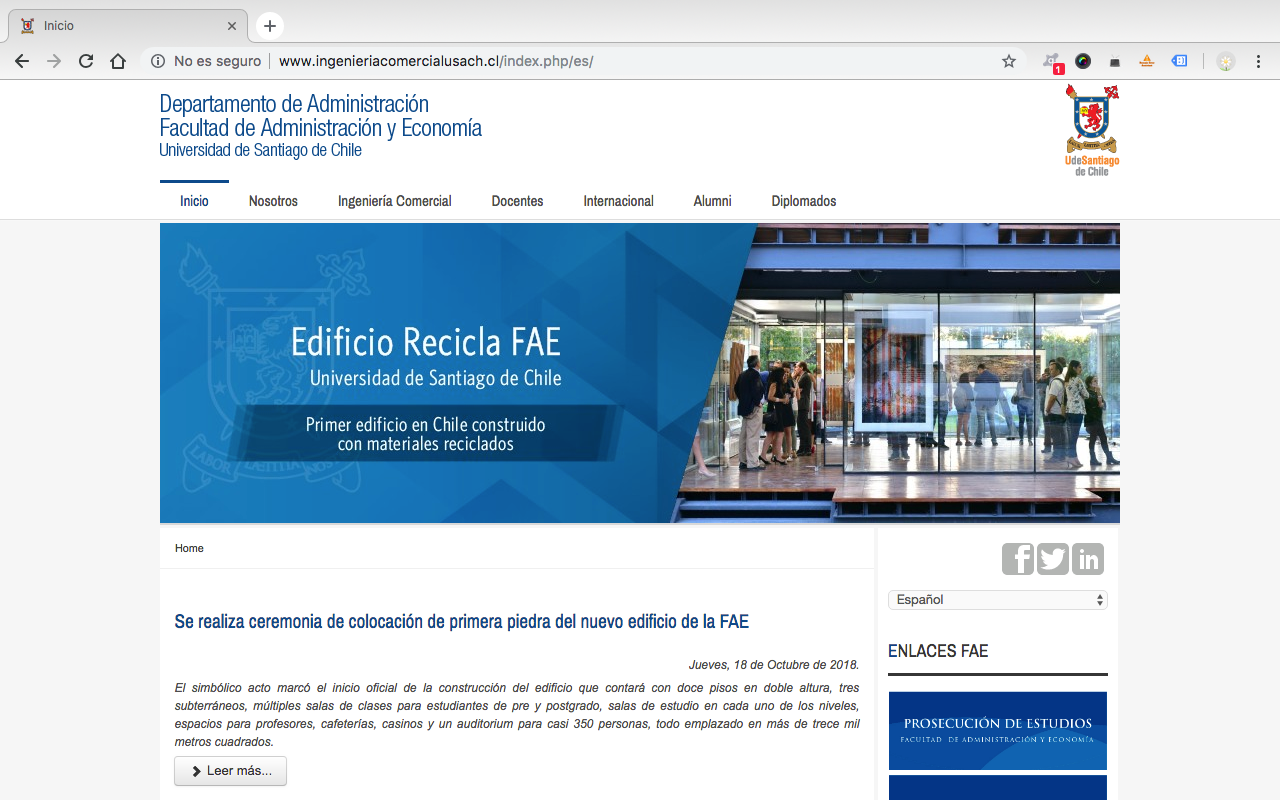Open Chrome's three-dot menu
The height and width of the screenshot is (800, 1280).
click(x=1258, y=61)
